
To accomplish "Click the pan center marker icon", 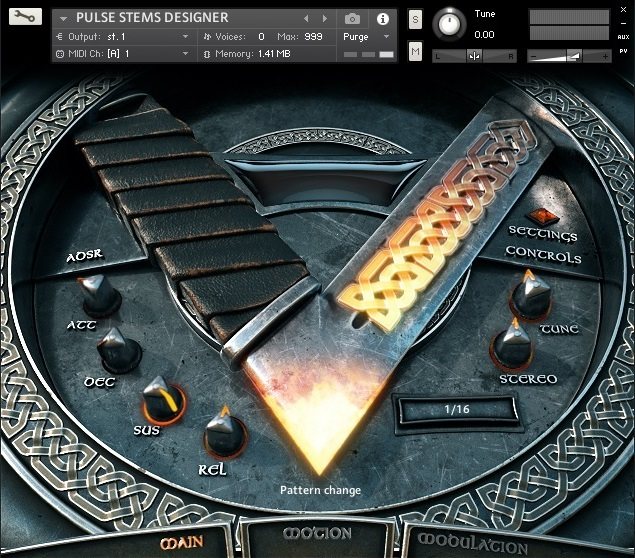I will 474,56.
